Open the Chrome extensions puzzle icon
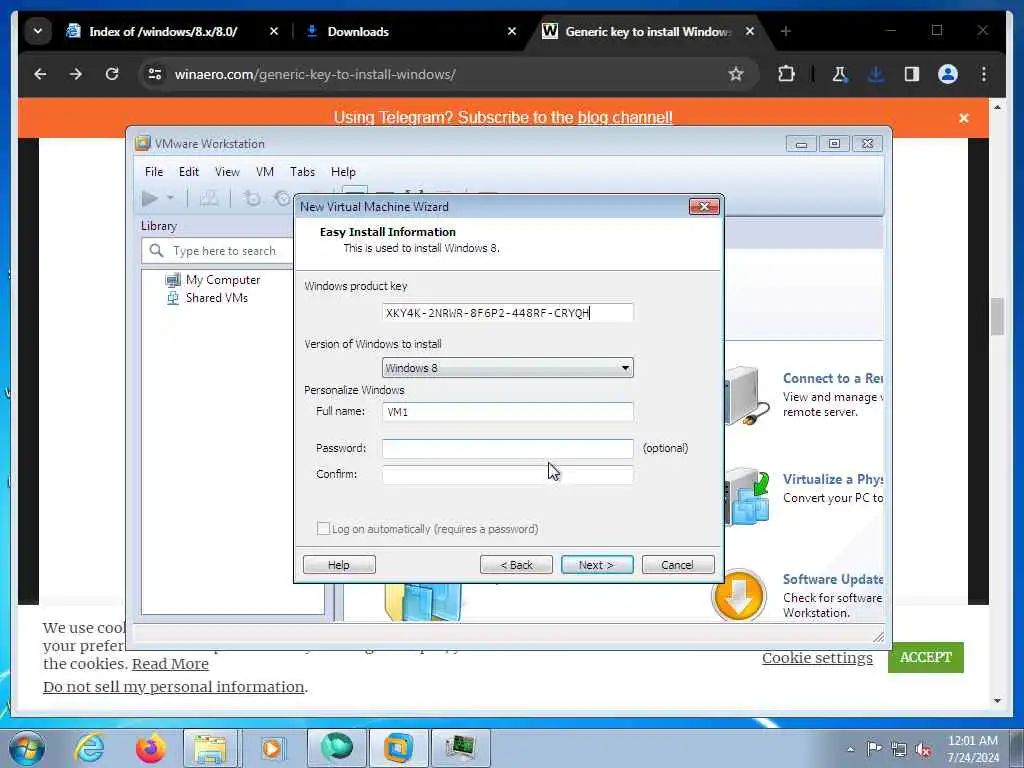1024x768 pixels. 786,74
